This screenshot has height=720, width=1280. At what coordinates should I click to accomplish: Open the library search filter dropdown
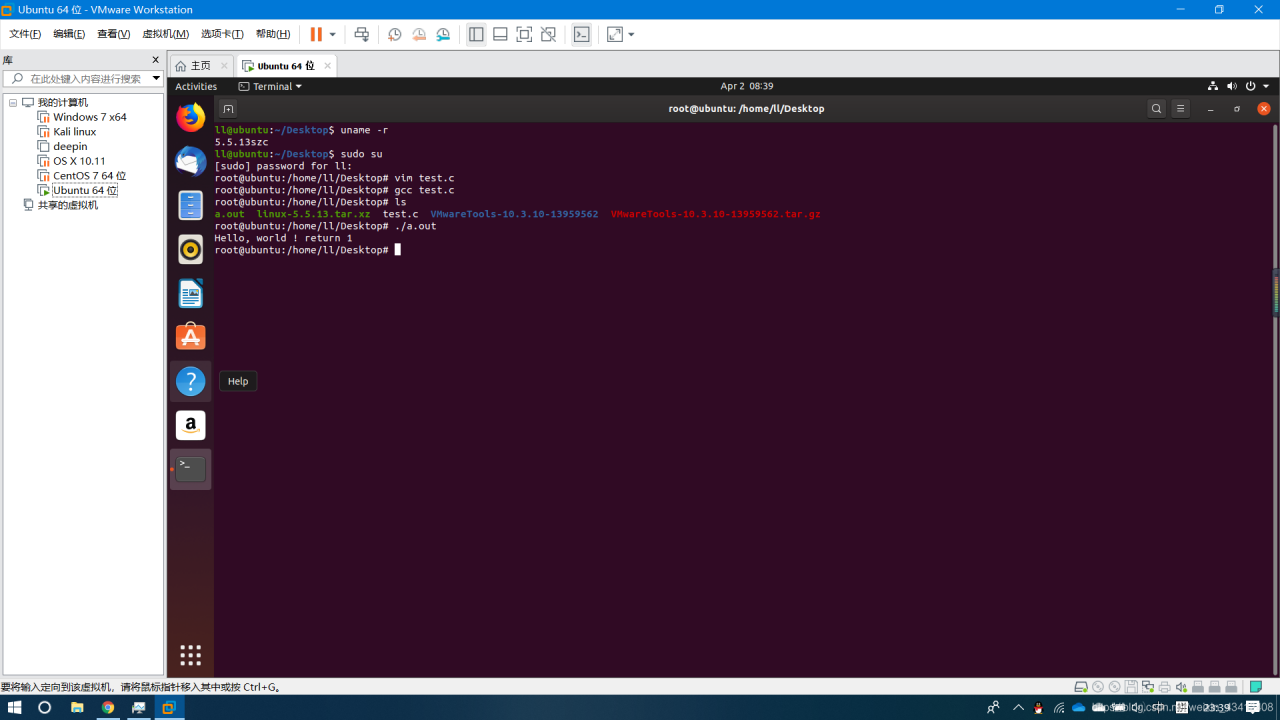[x=156, y=78]
